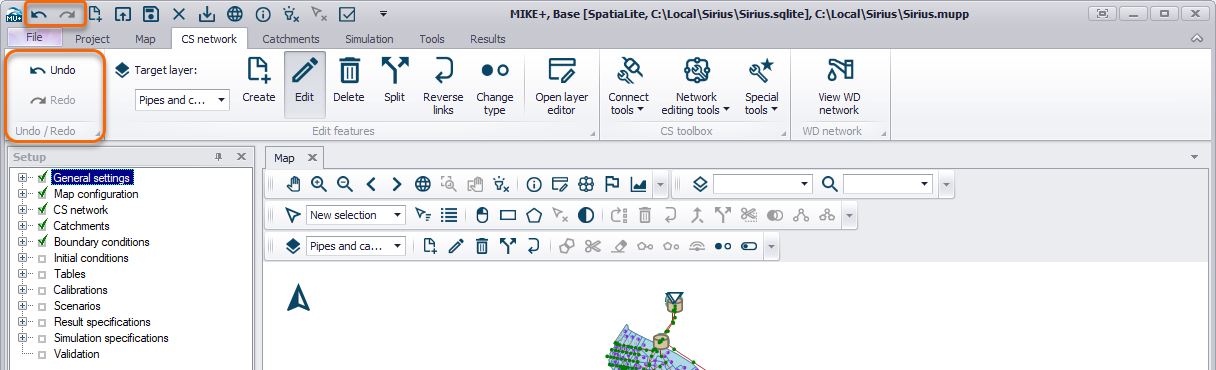Switch to the Simulation ribbon tab
This screenshot has width=1216, height=370.
(369, 39)
